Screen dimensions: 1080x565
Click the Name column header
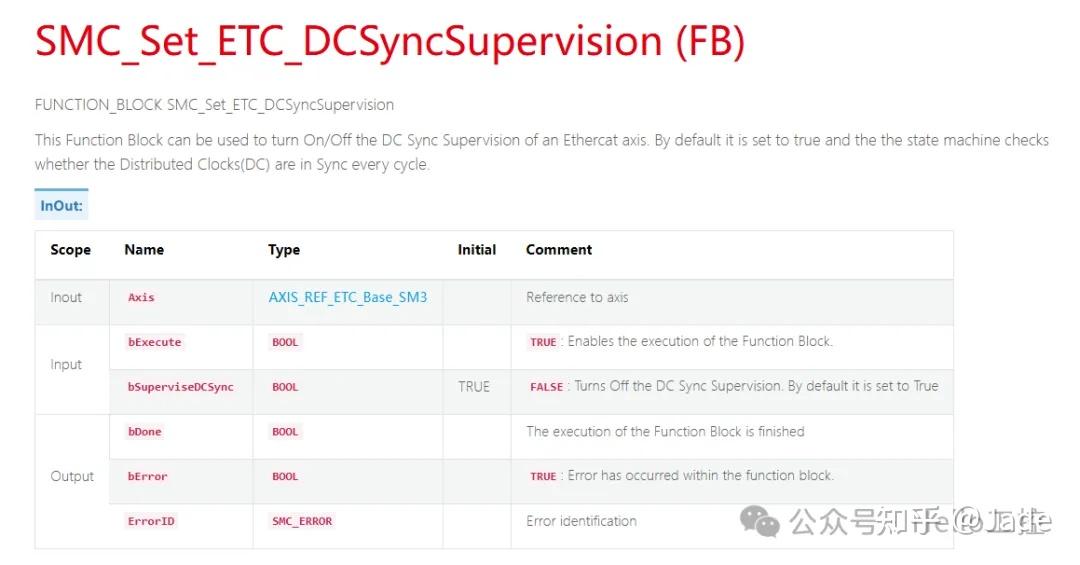pos(144,250)
